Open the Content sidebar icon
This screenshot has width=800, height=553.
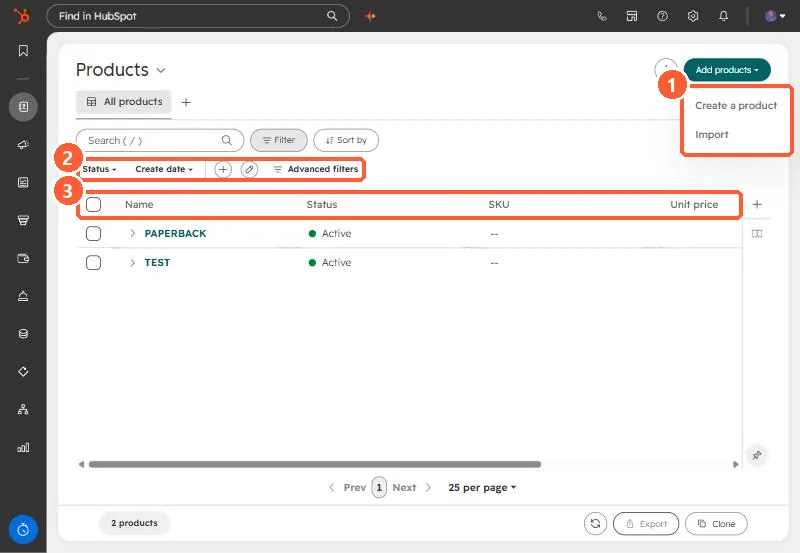tap(23, 183)
